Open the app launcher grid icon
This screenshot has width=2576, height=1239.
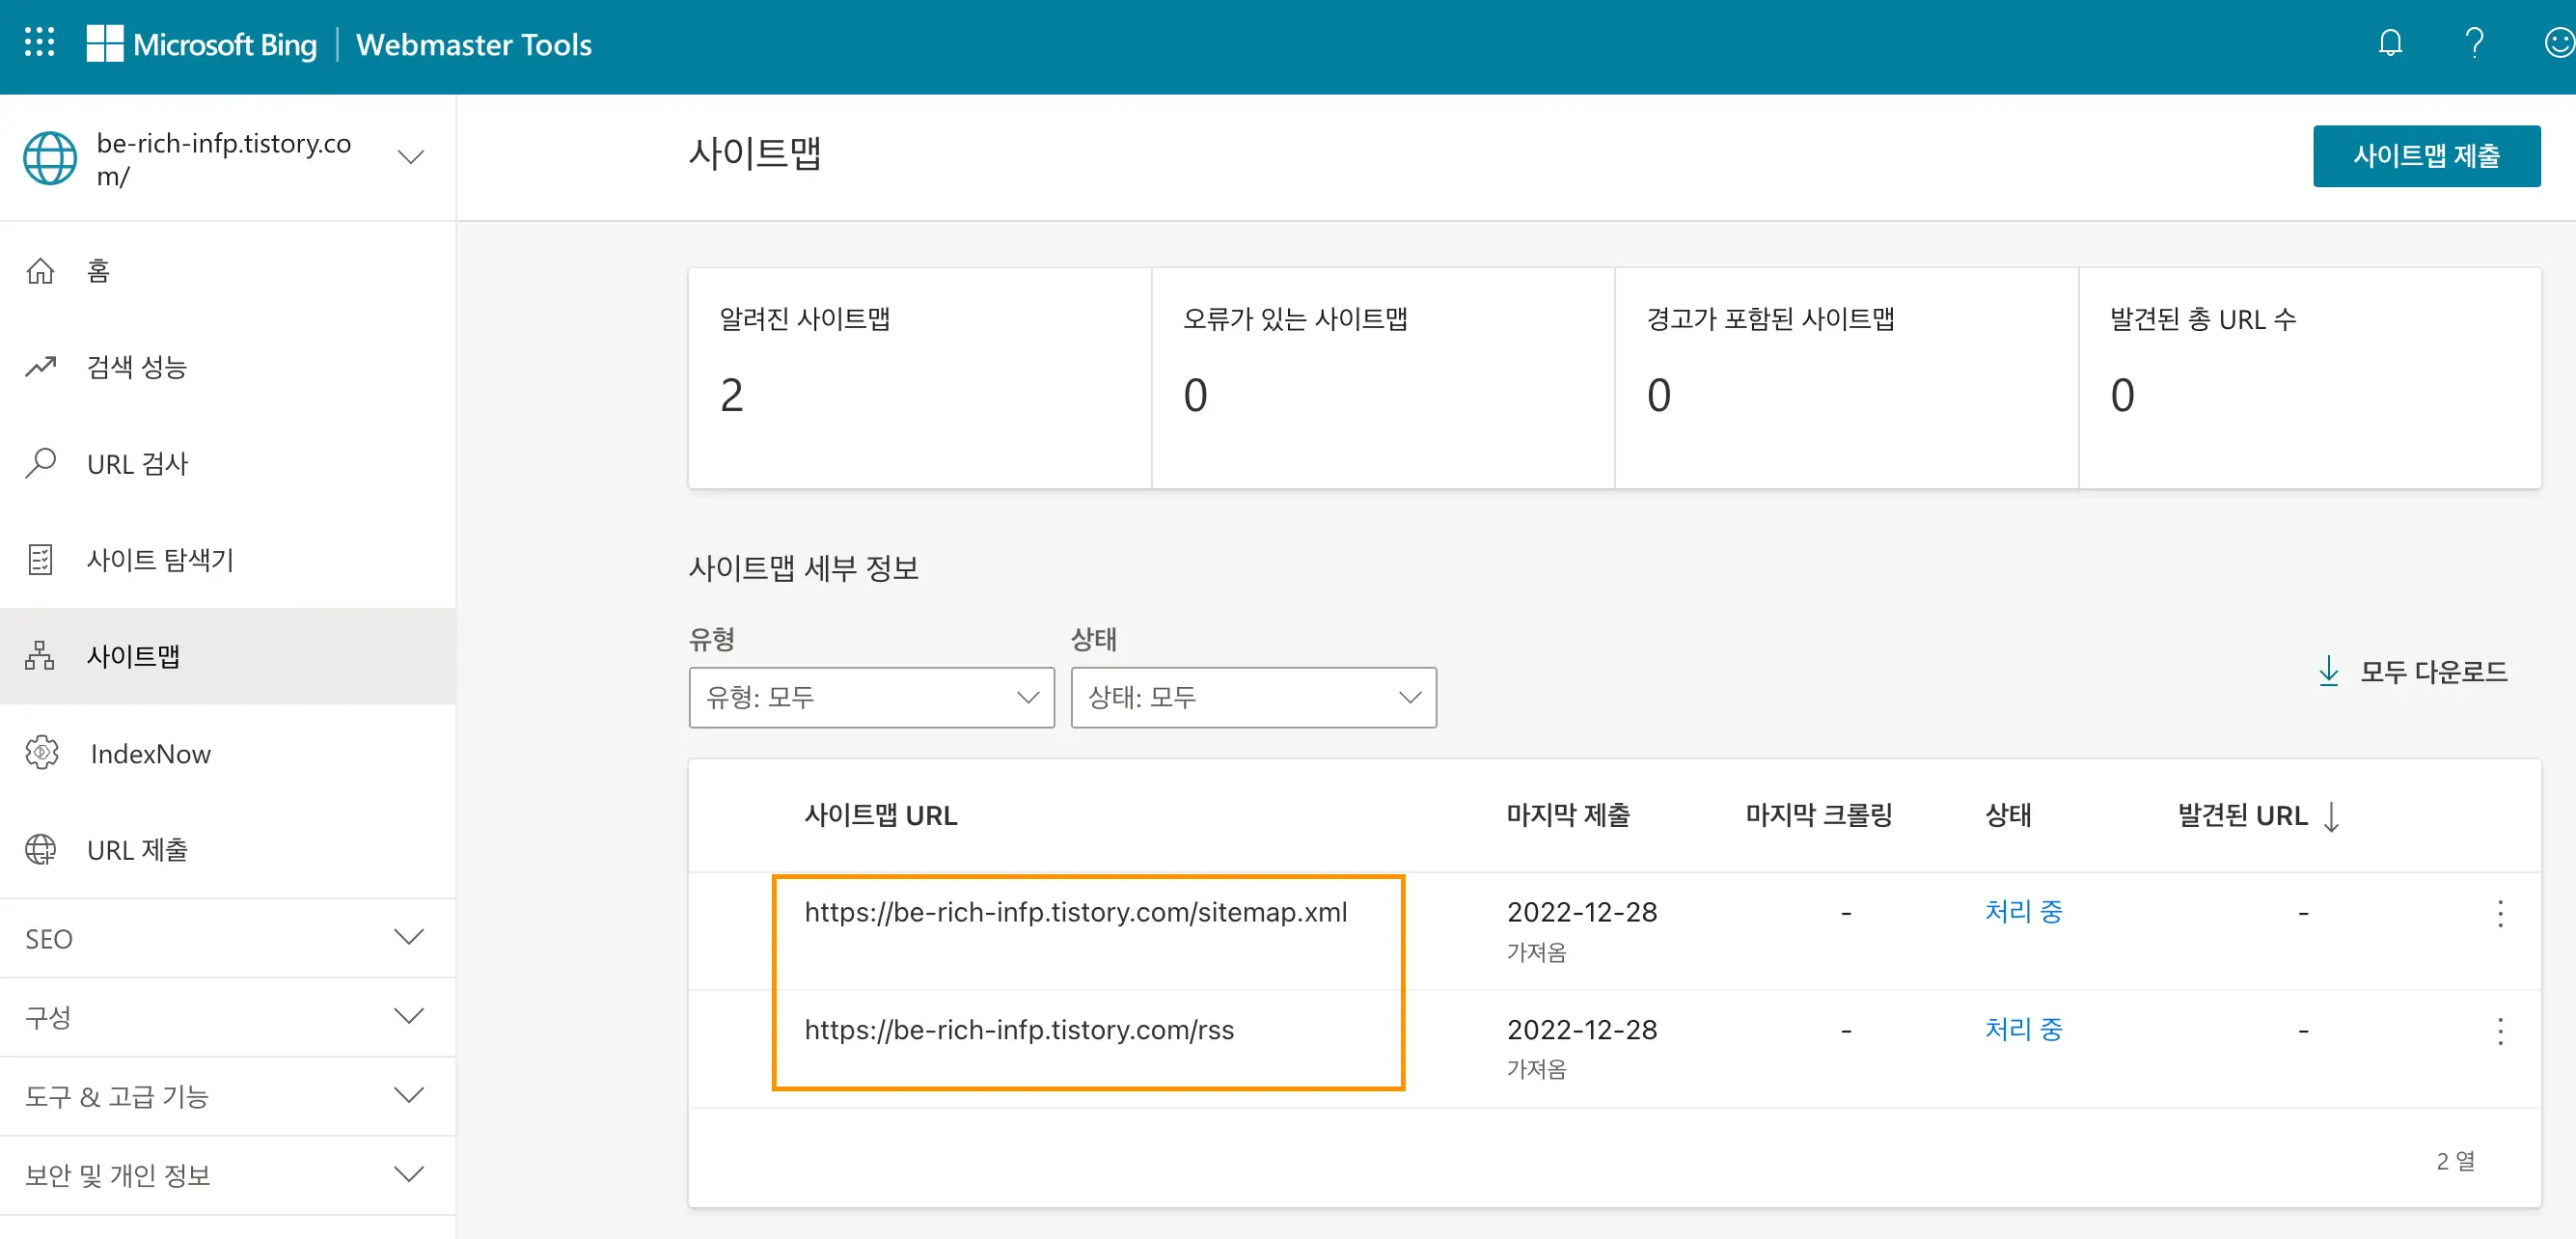[39, 43]
